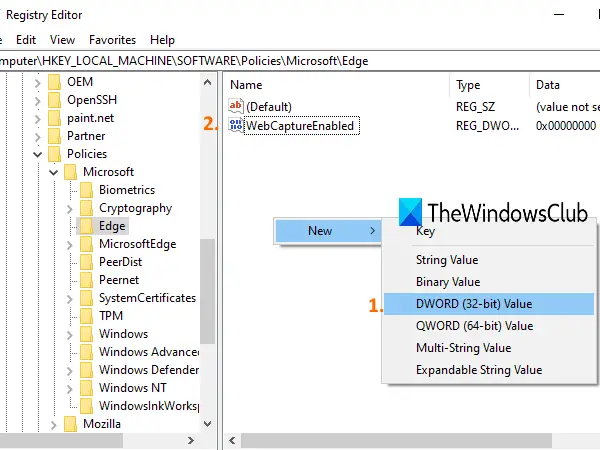Click the Edge folder icon

coord(86,226)
